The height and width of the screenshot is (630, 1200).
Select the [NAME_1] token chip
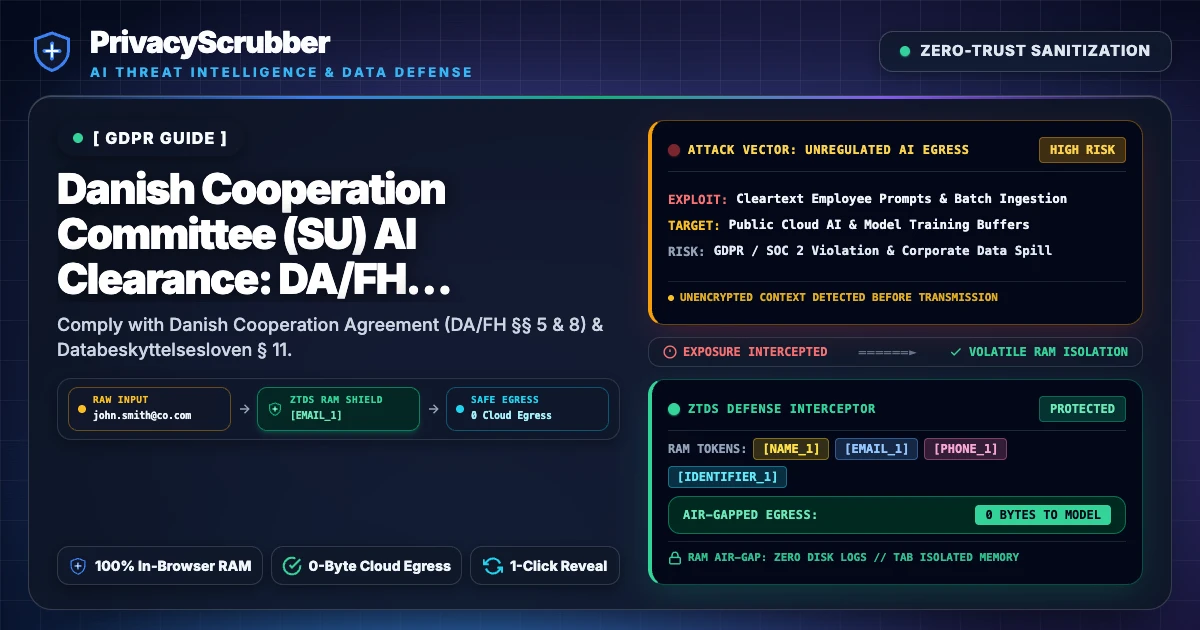(791, 449)
